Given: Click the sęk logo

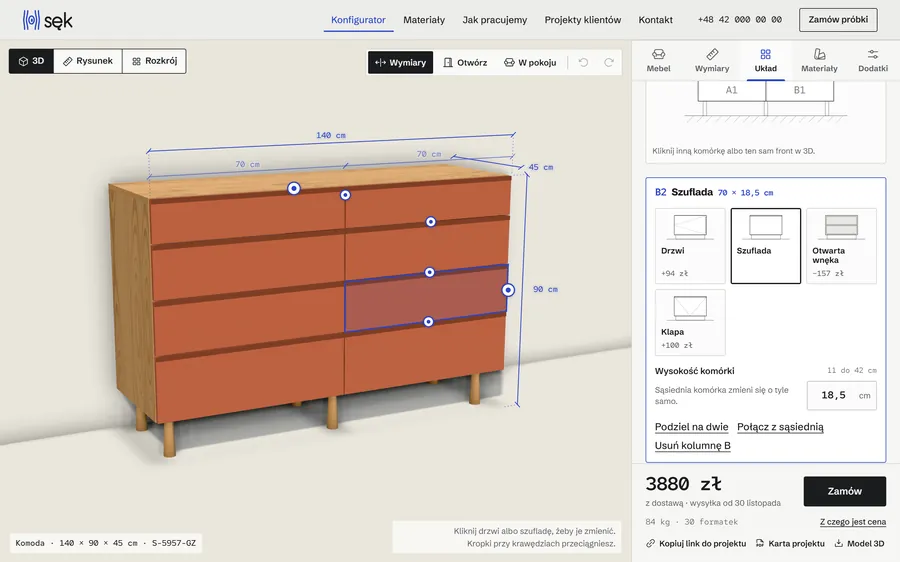Looking at the screenshot, I should pos(48,20).
